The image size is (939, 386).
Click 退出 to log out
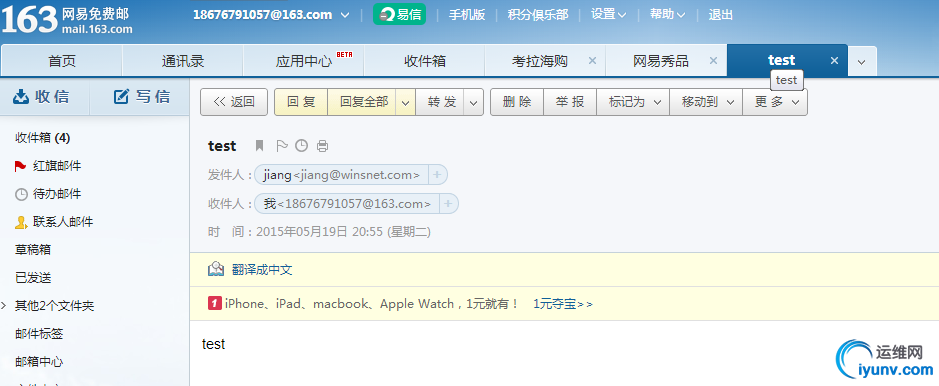pos(720,15)
